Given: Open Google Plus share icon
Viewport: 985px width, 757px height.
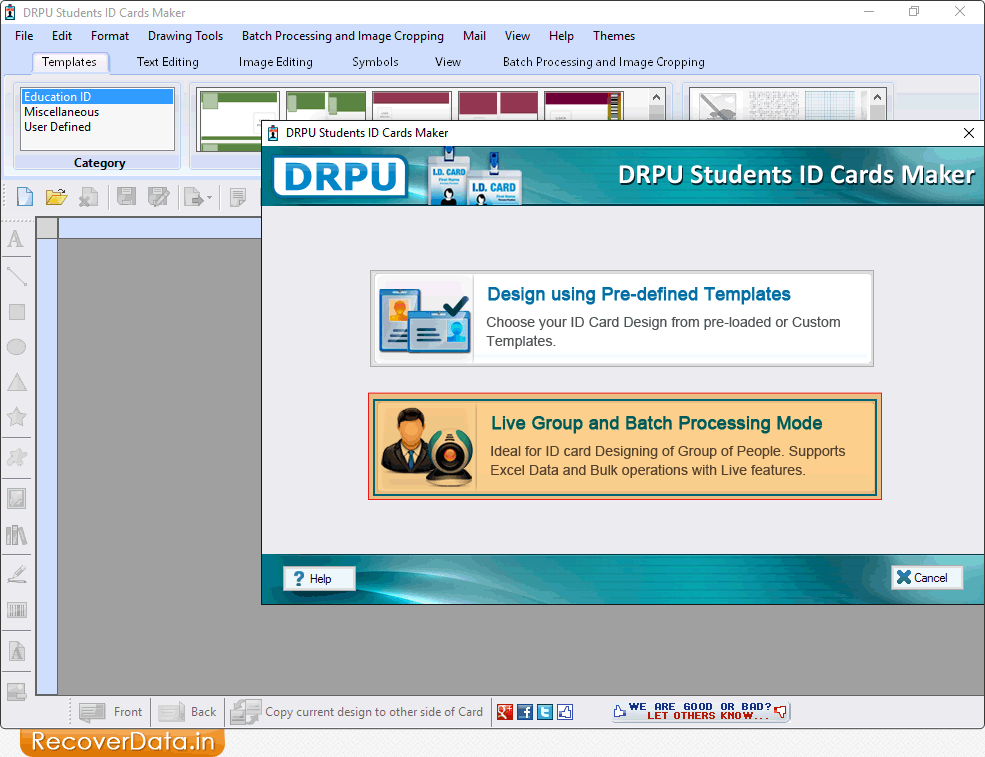Looking at the screenshot, I should (x=505, y=712).
